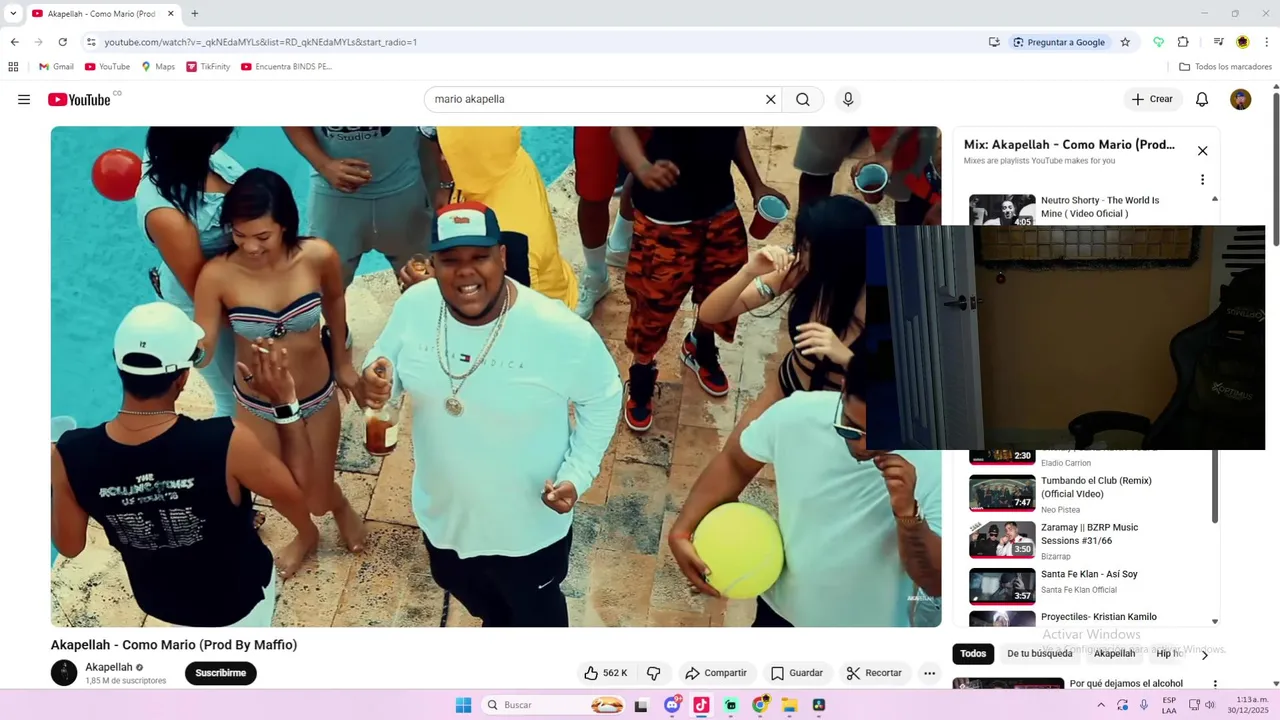This screenshot has width=1280, height=720.
Task: Select the Akapellah filter chip
Action: point(1114,654)
